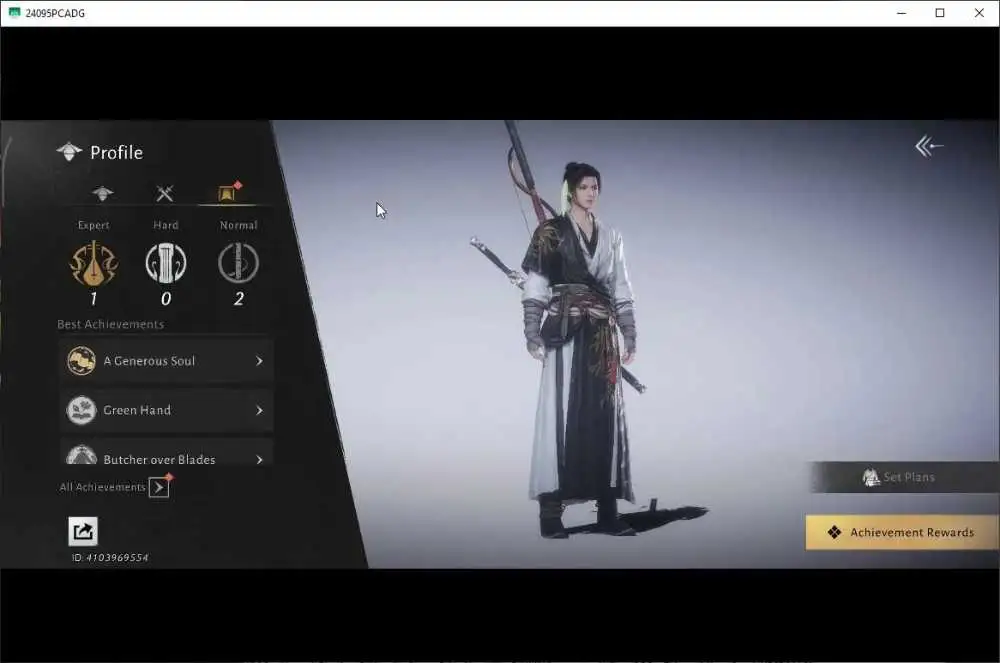1000x663 pixels.
Task: Expand the A Generous Soul chevron
Action: 259,361
